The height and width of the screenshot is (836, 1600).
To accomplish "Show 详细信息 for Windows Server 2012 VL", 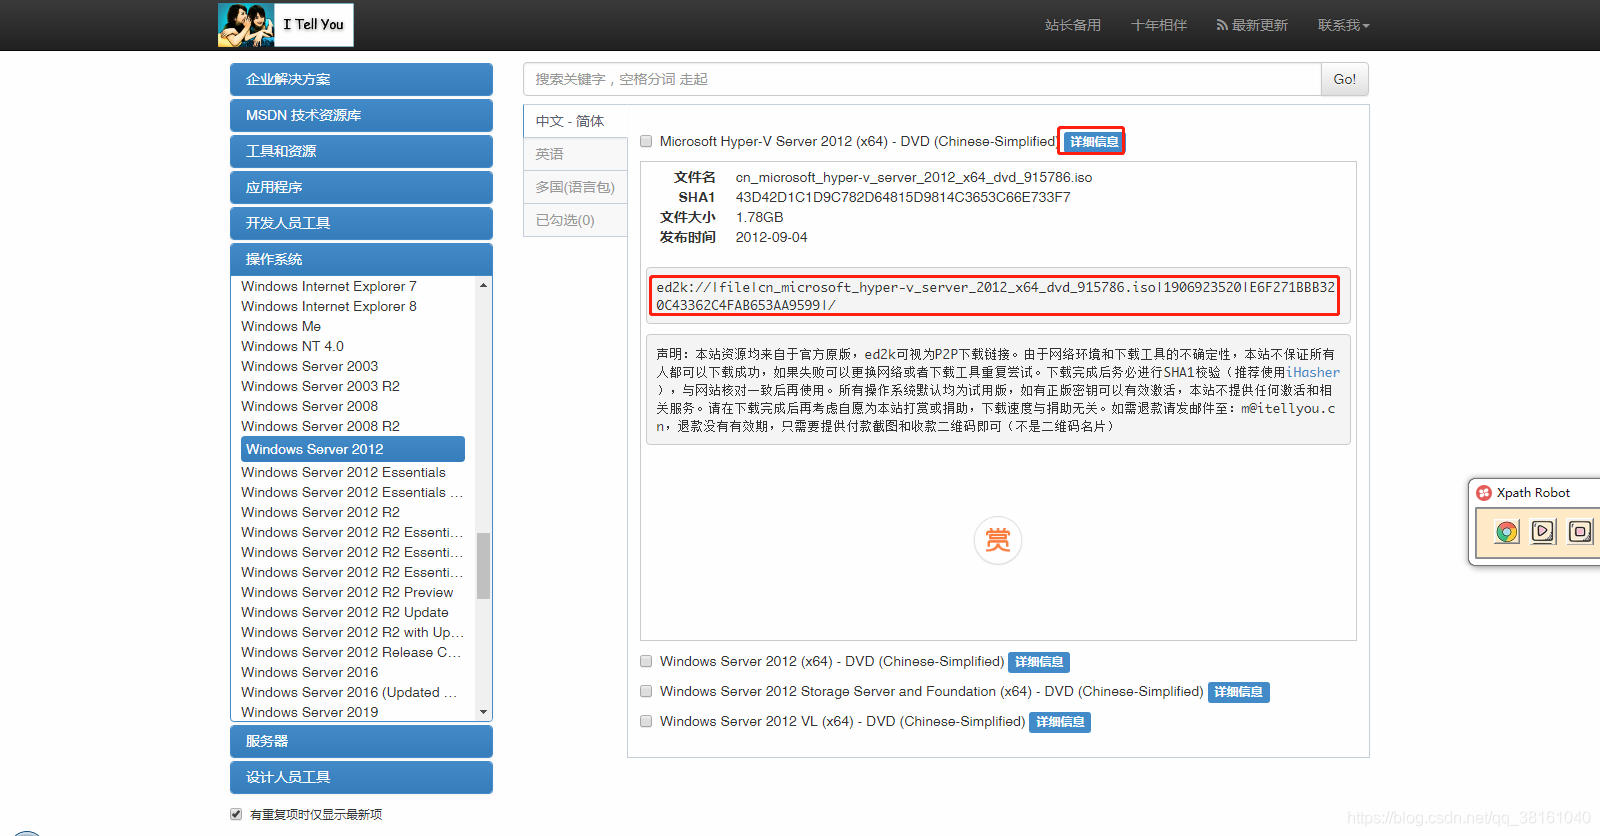I will [1060, 722].
